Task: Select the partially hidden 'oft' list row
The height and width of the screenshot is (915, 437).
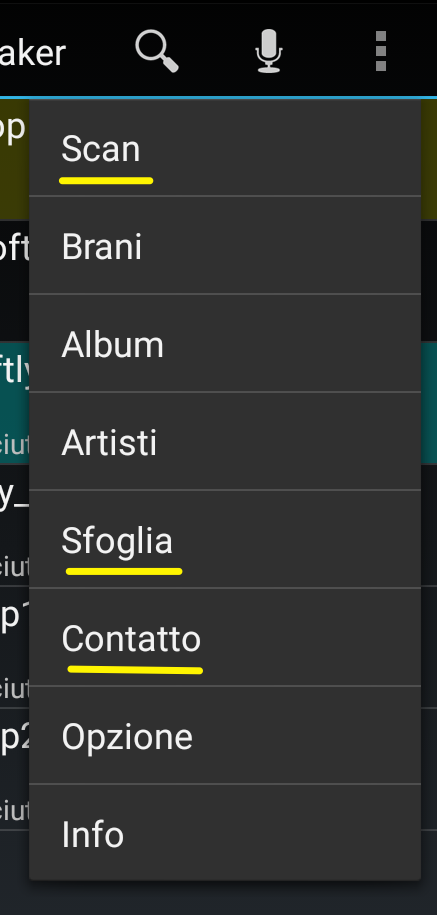Action: click(14, 281)
